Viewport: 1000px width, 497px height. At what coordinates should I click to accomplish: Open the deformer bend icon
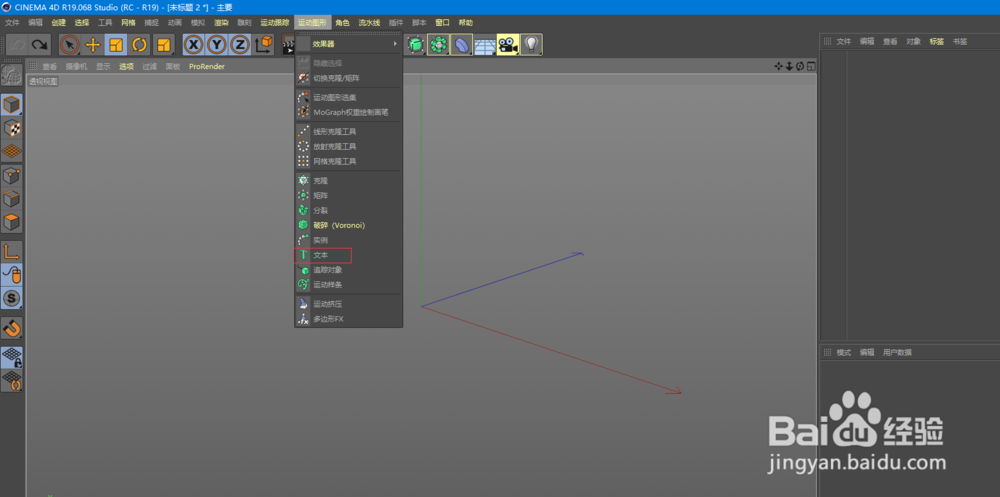coord(462,45)
